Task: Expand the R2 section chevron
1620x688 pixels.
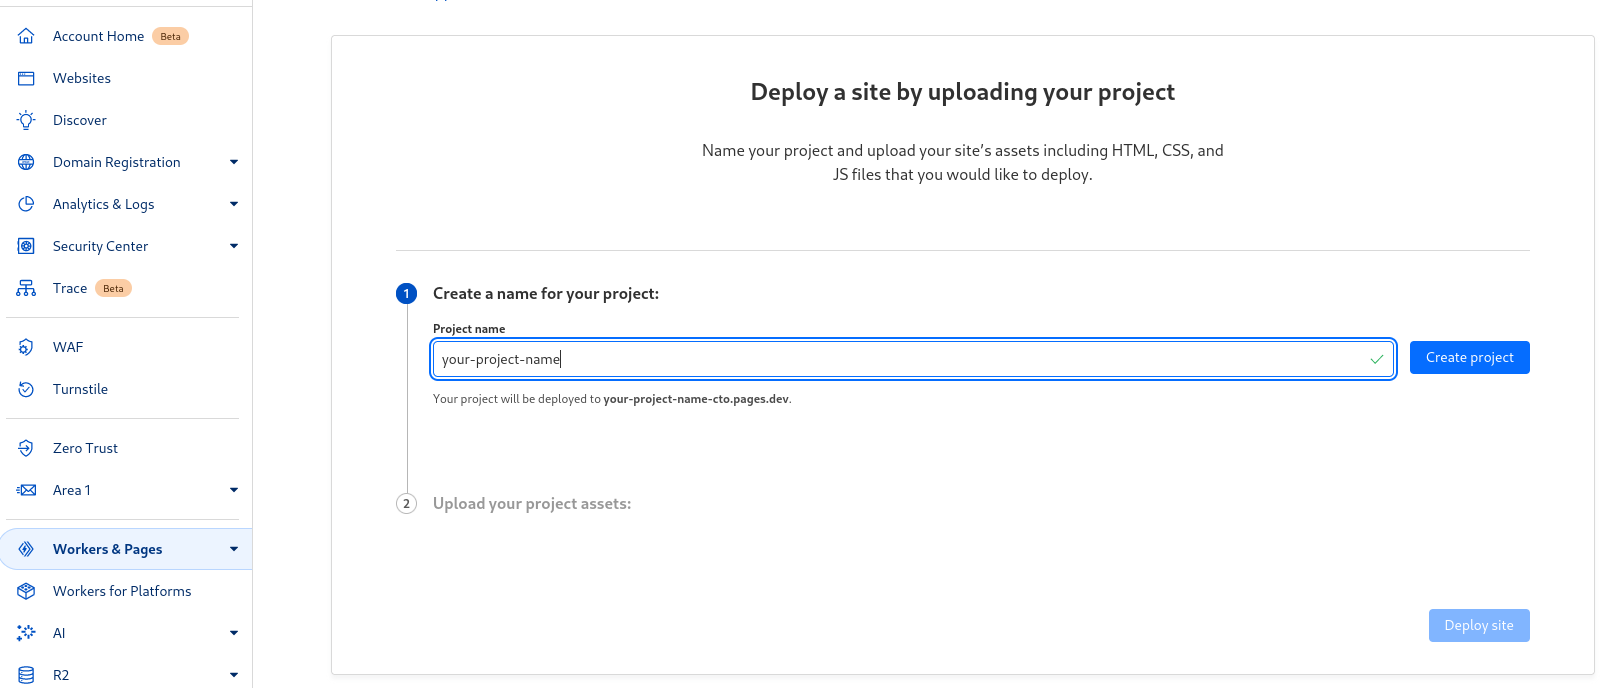Action: coord(233,675)
